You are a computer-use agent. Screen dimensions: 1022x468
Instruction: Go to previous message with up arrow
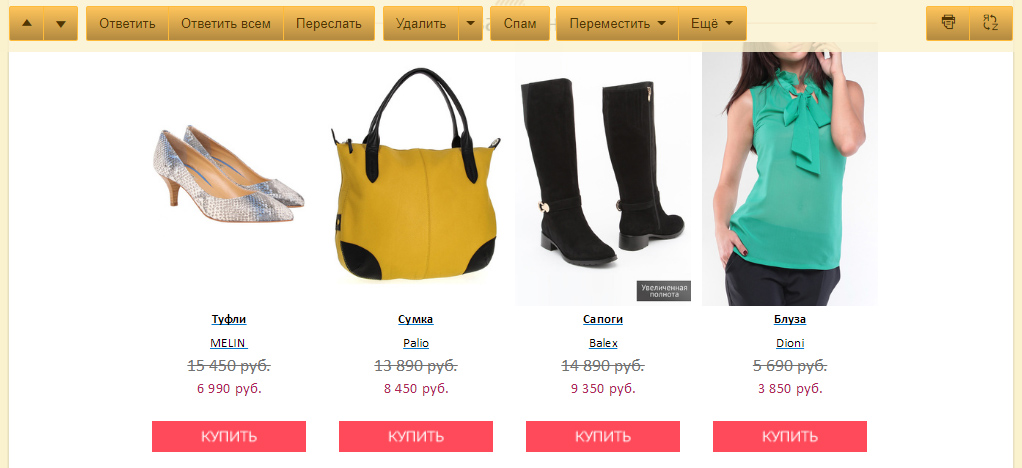click(x=26, y=23)
